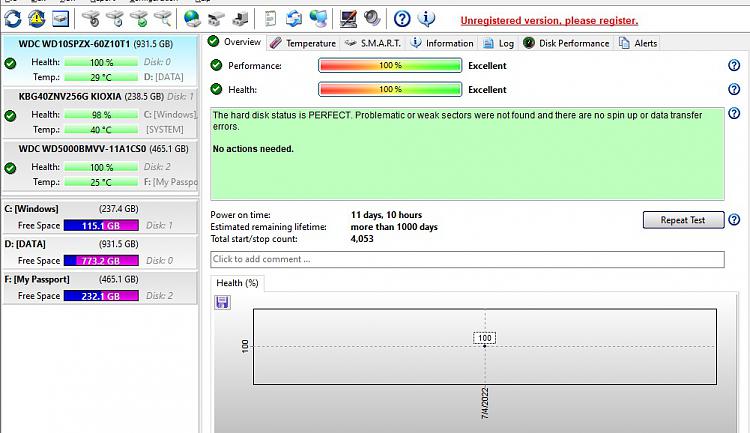Click the Performance 100 % gradient bar
Viewport: 750px width, 433px height.
point(390,65)
